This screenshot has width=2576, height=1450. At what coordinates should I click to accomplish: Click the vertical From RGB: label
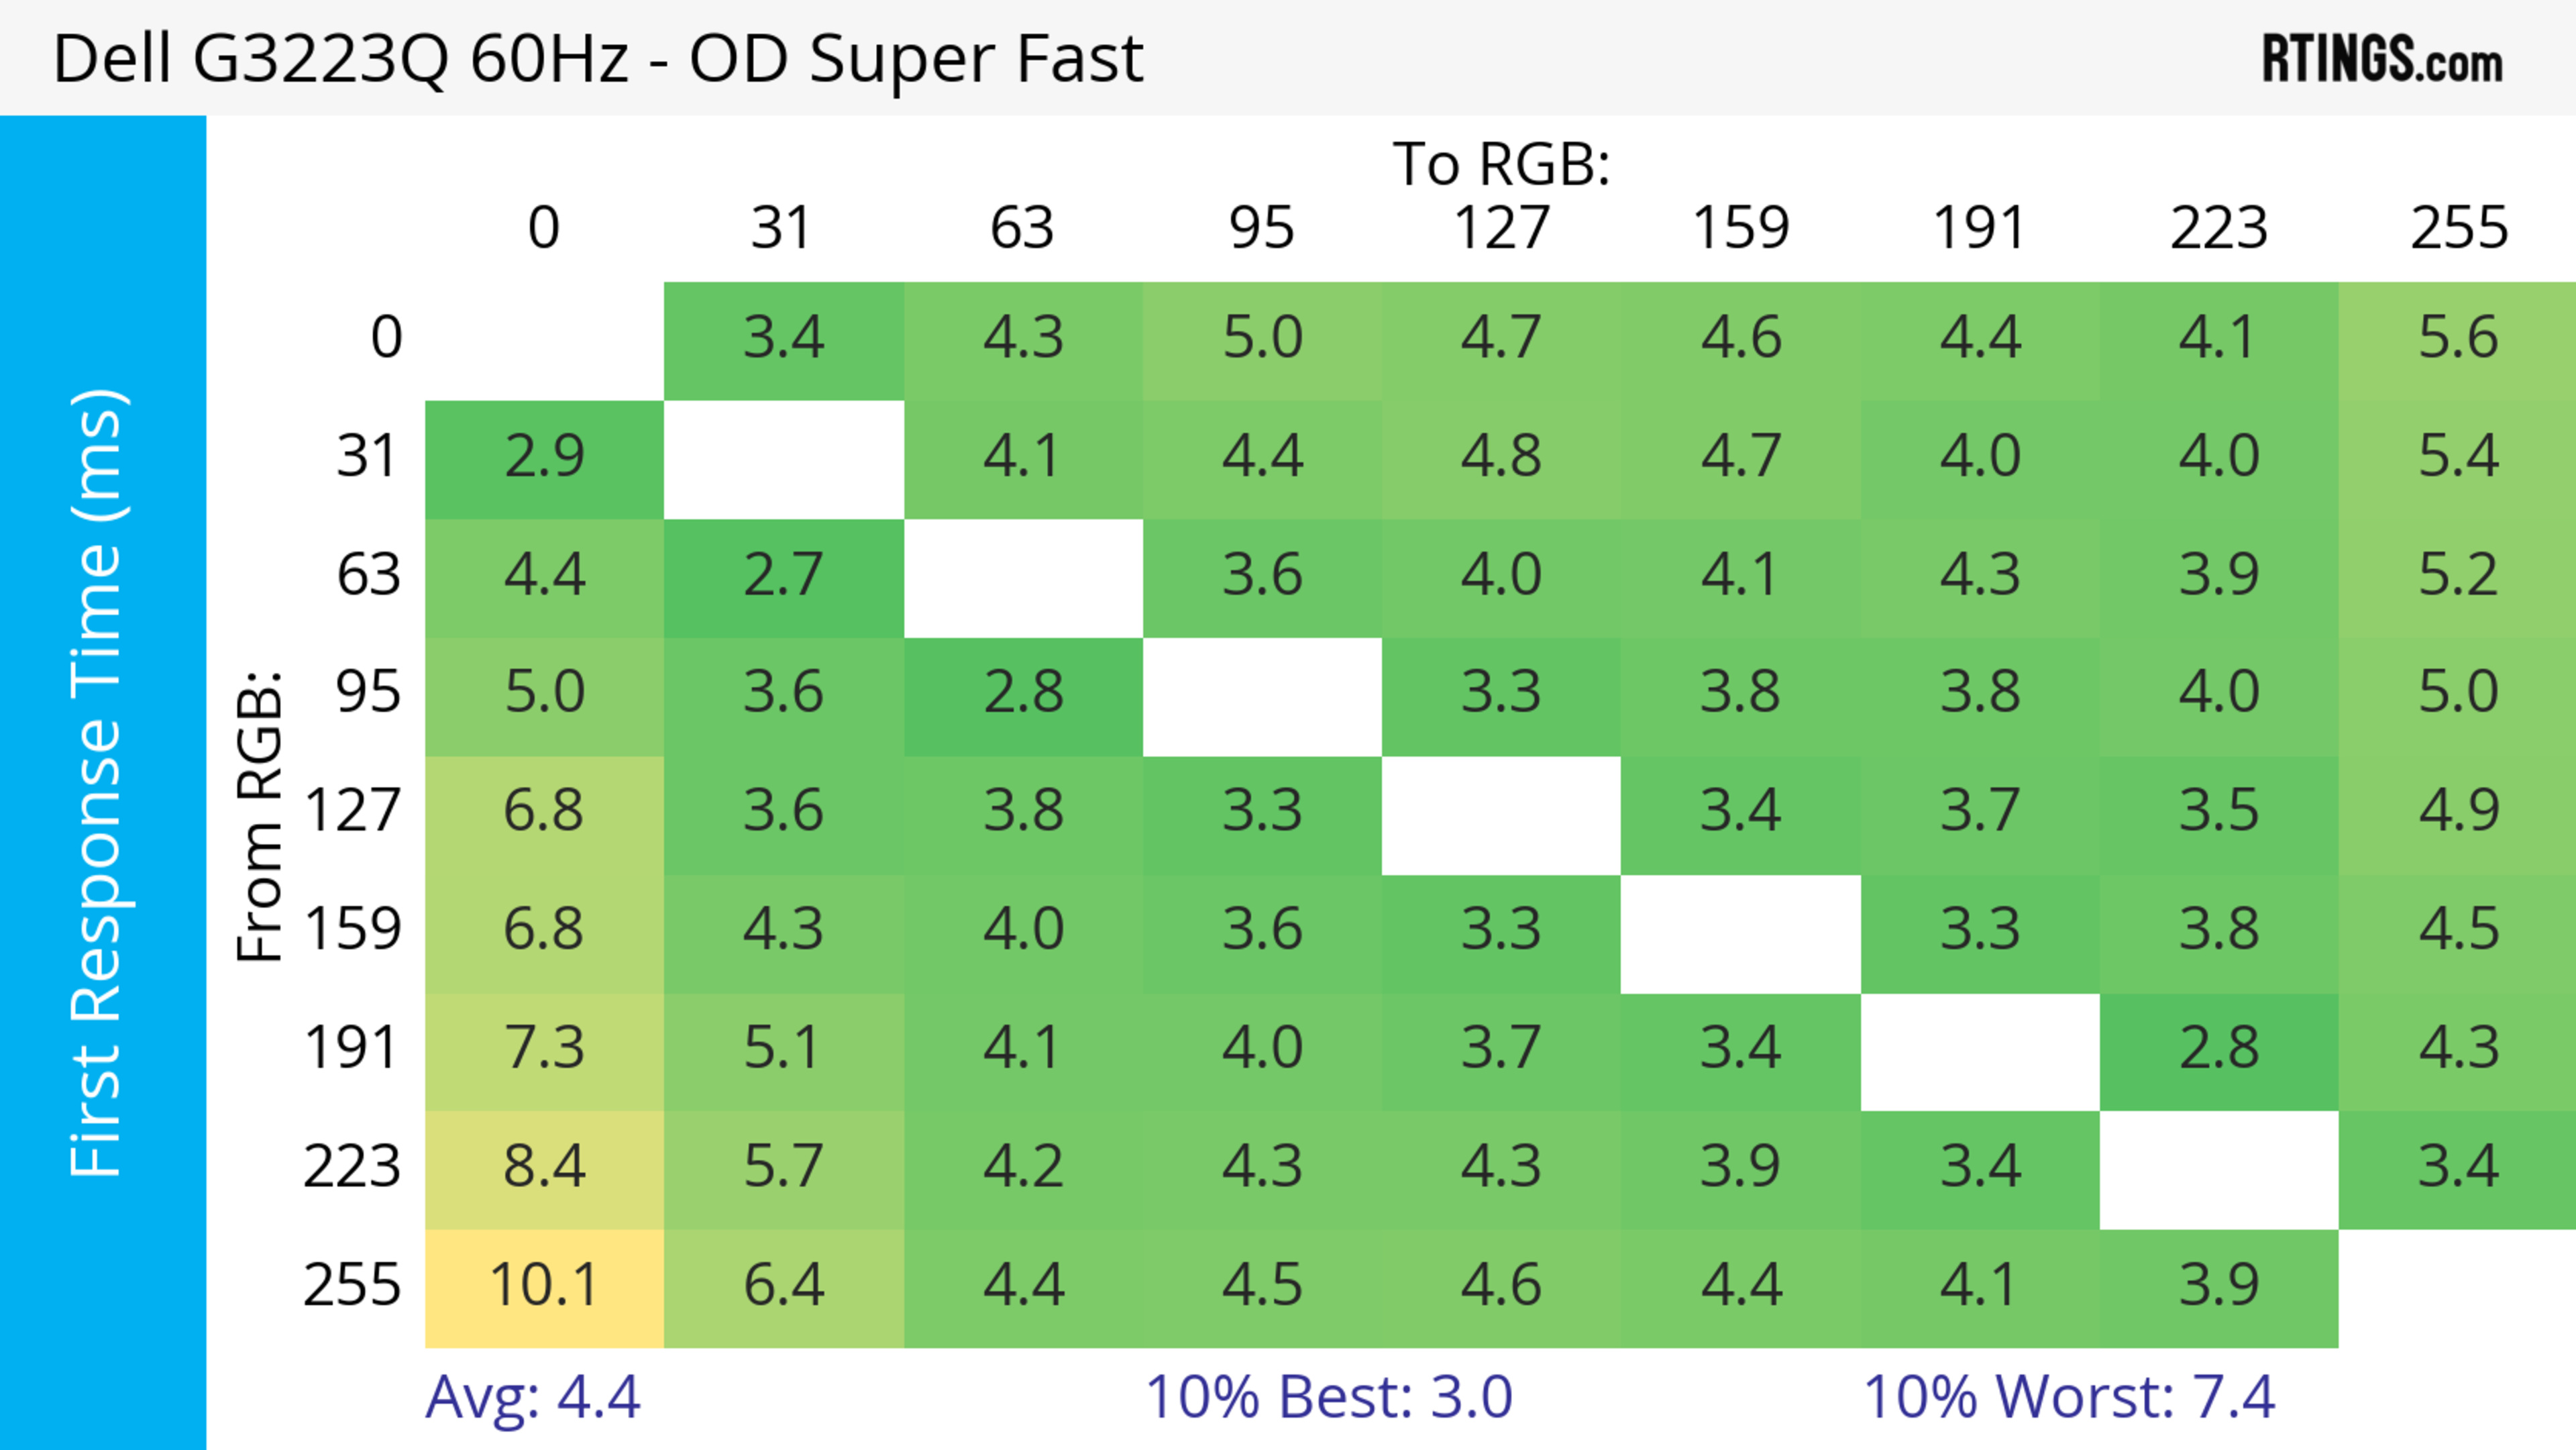tap(260, 817)
